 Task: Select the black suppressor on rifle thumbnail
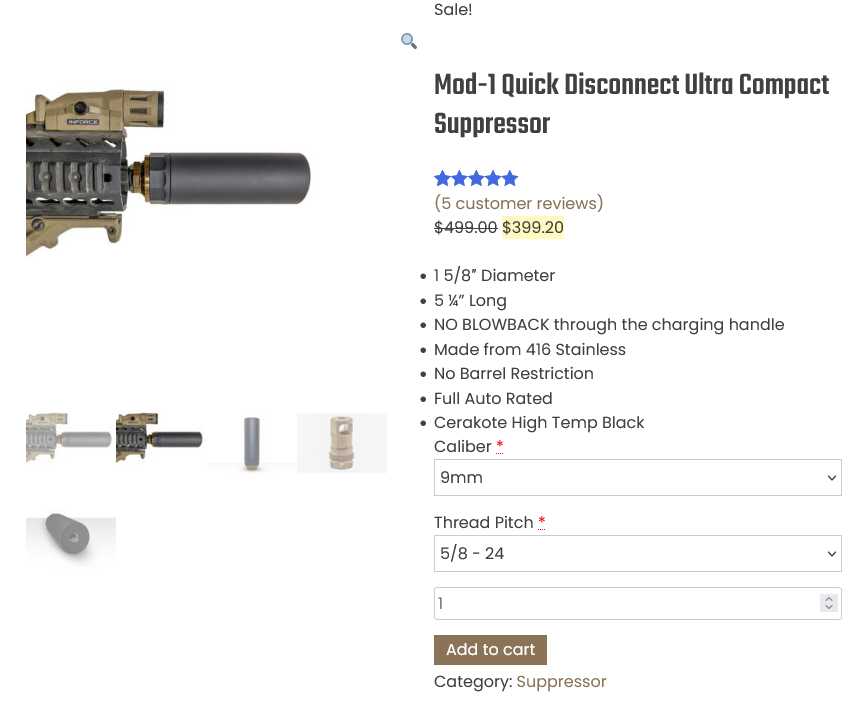[160, 439]
